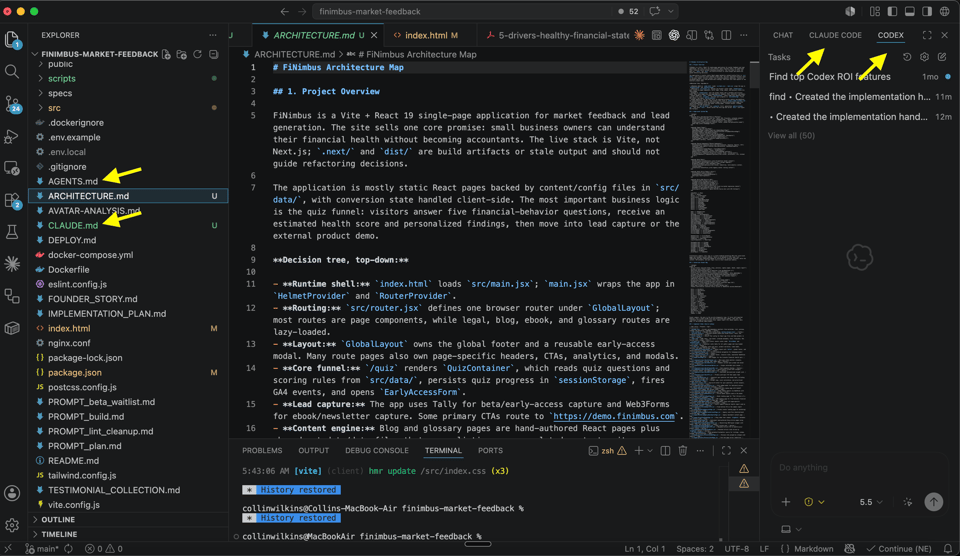Switch to the PORTS panel tab
The height and width of the screenshot is (556, 960).
coord(490,451)
